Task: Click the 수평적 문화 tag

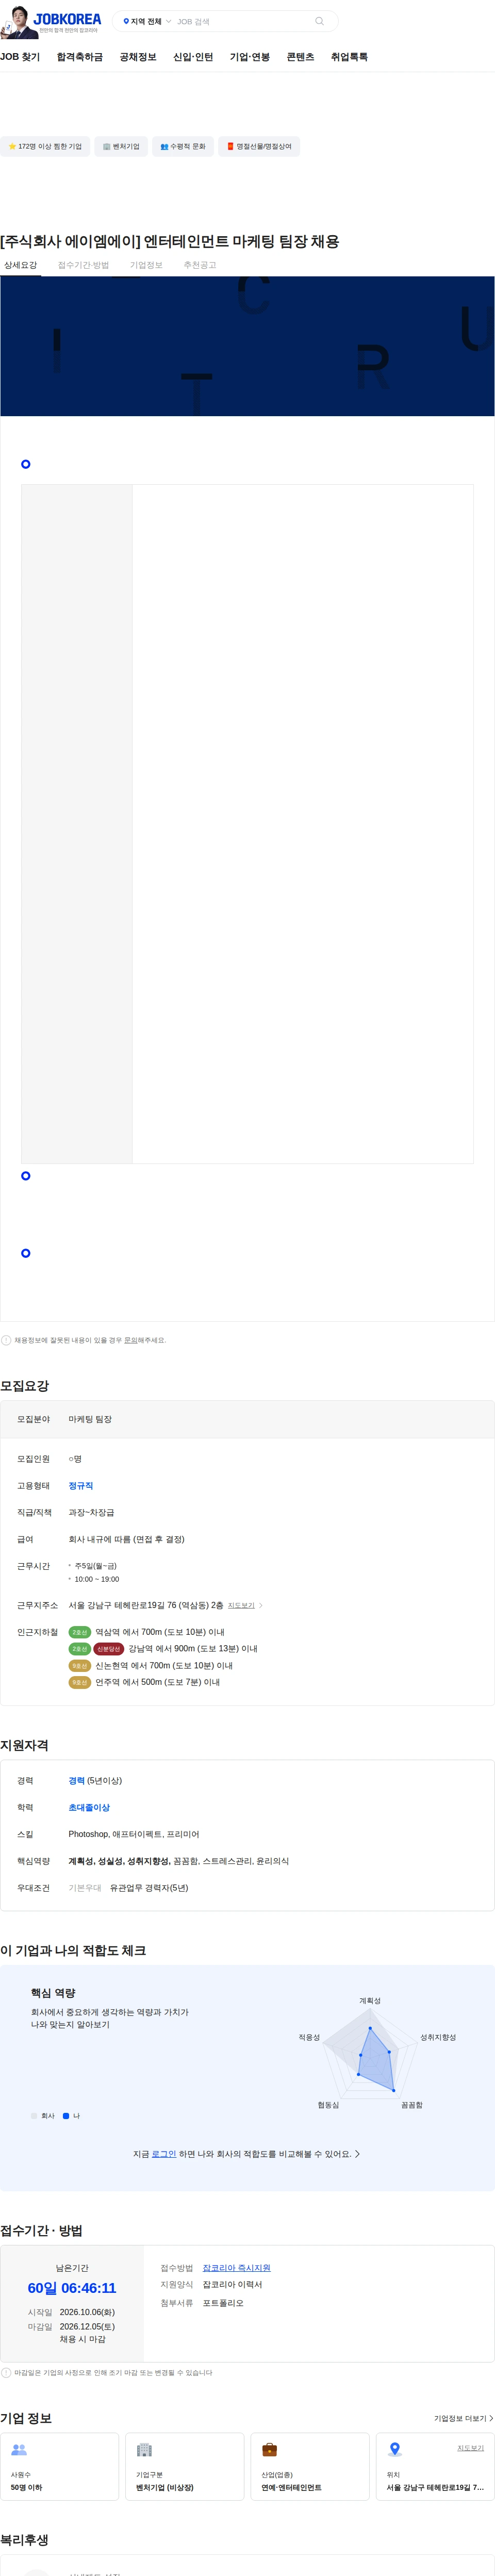Action: coord(183,146)
